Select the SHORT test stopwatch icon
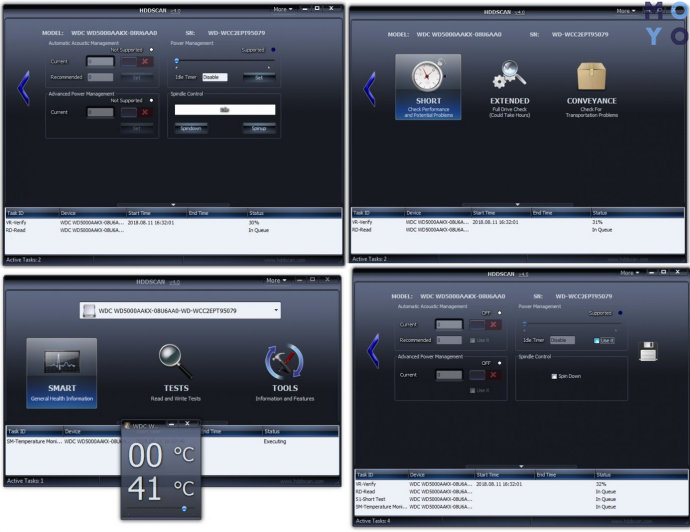 tap(428, 87)
